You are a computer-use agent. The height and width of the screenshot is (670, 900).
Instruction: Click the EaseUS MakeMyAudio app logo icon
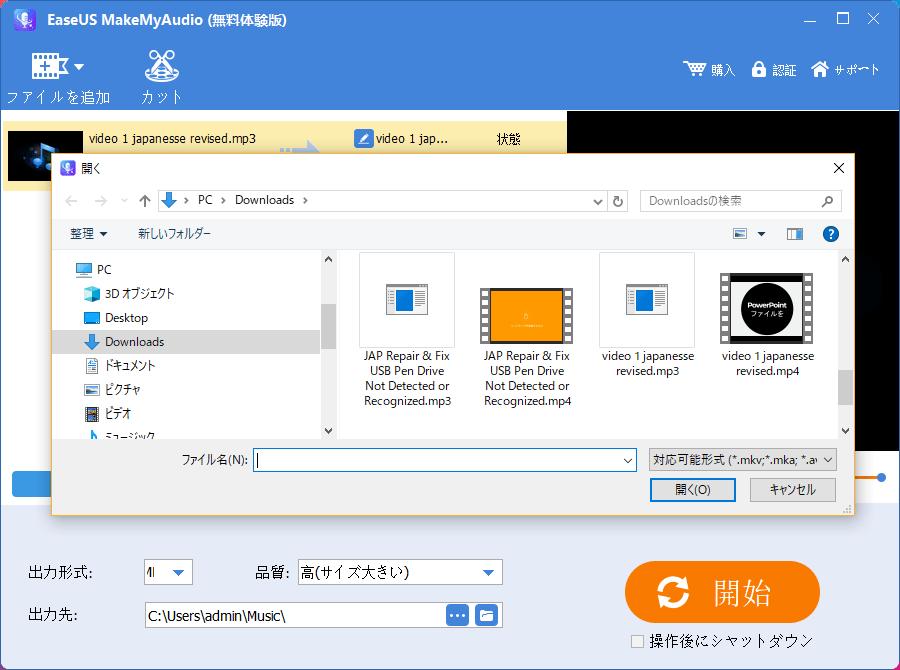[x=25, y=20]
